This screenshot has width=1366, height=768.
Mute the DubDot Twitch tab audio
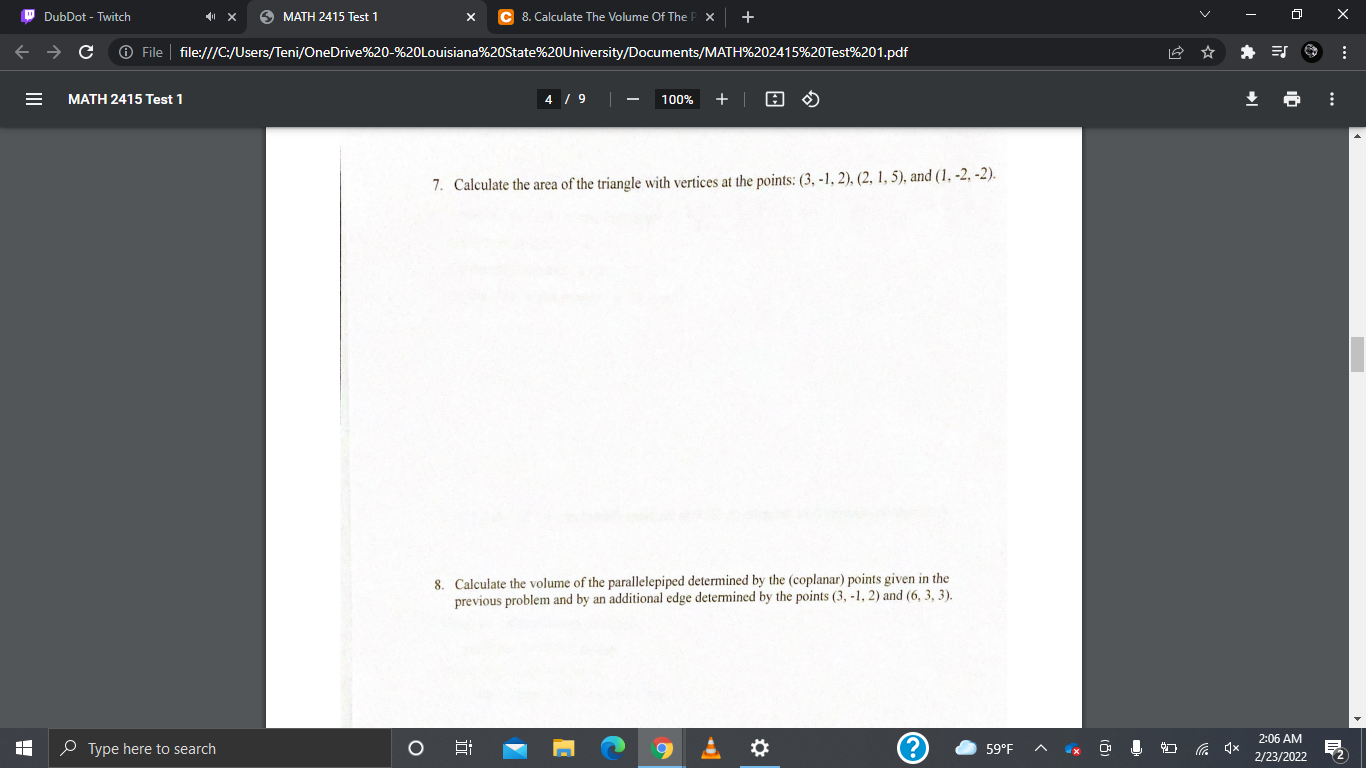click(210, 16)
